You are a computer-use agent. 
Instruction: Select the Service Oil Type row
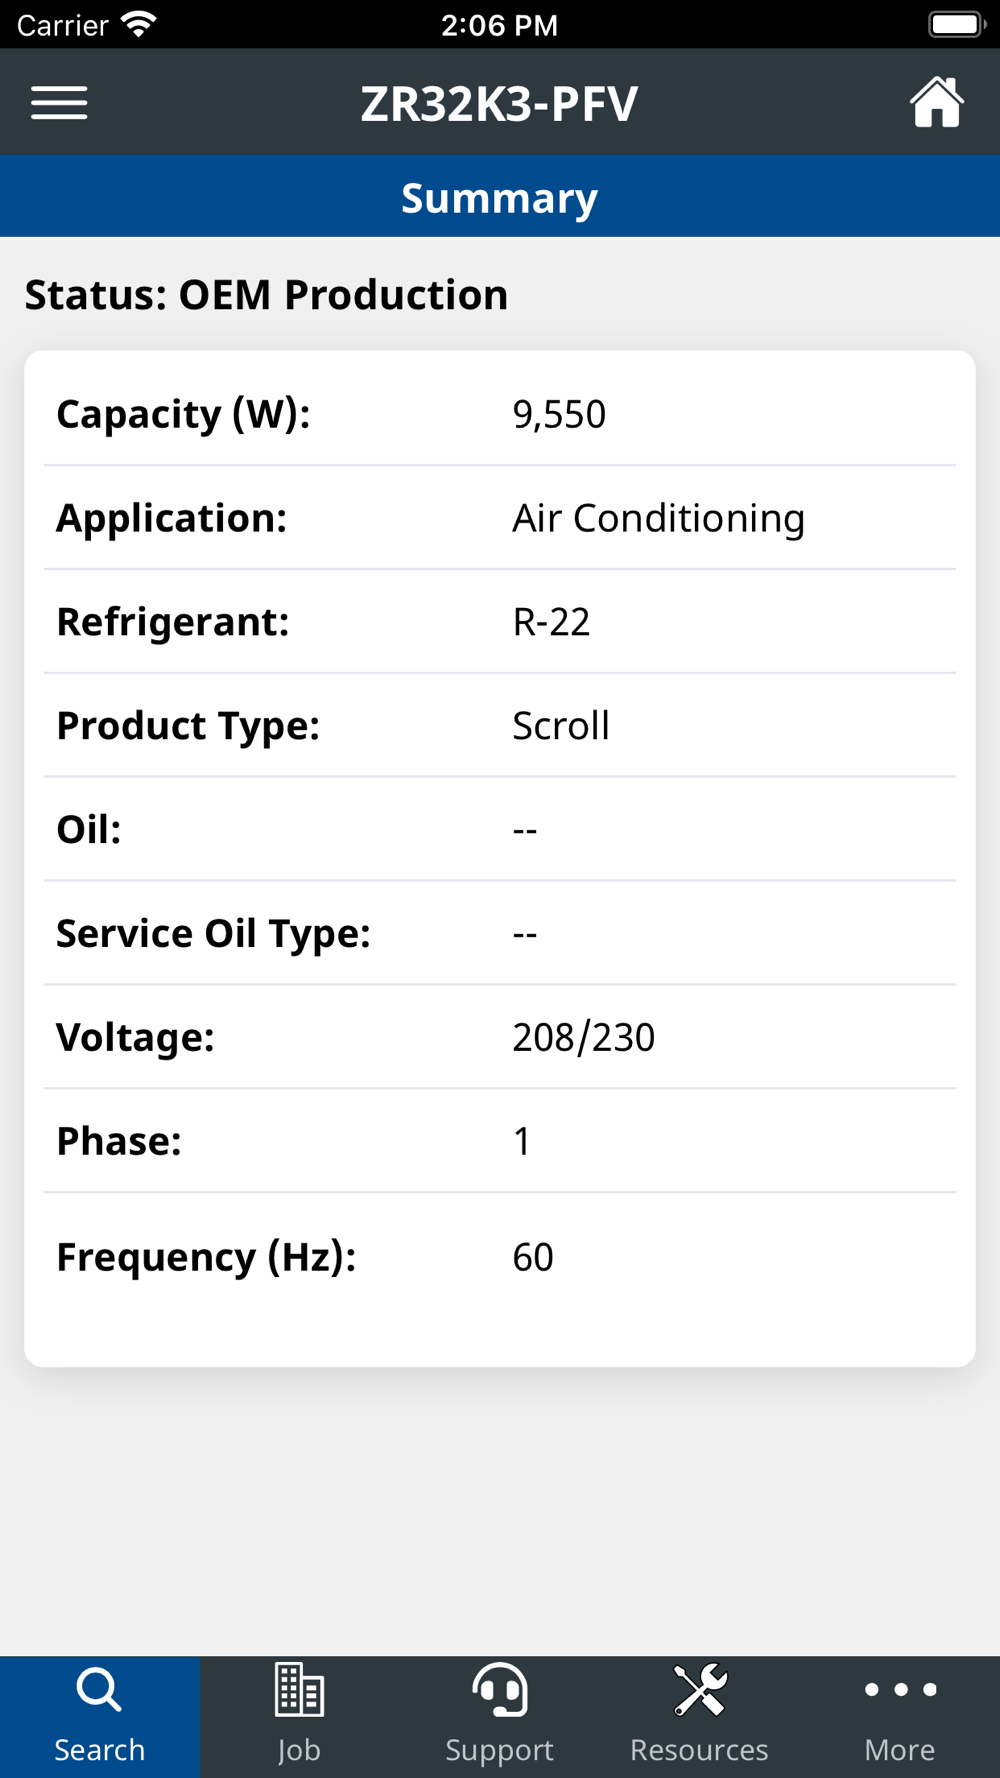(500, 934)
